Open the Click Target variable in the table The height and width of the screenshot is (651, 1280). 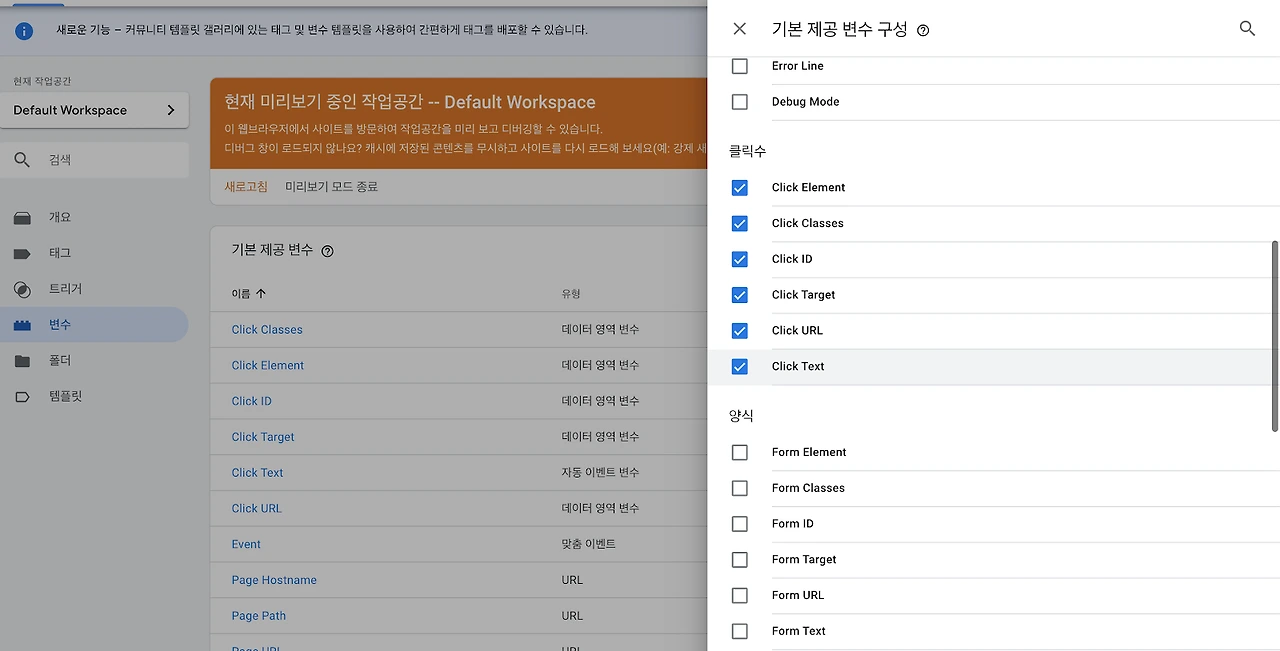(263, 437)
